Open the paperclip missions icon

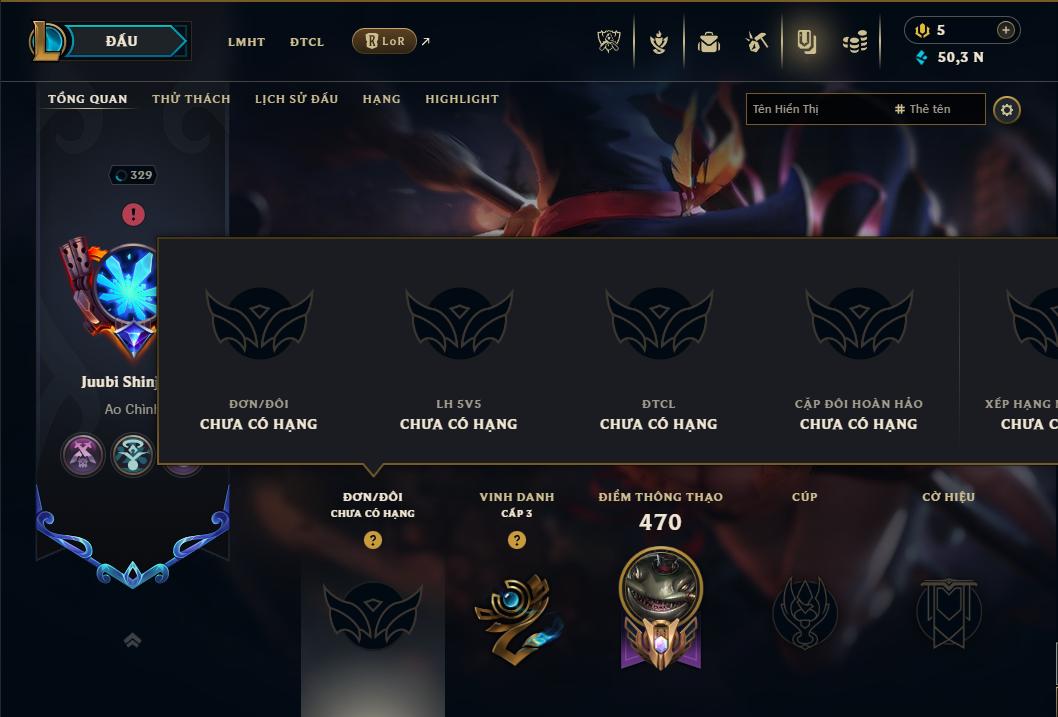click(x=806, y=42)
